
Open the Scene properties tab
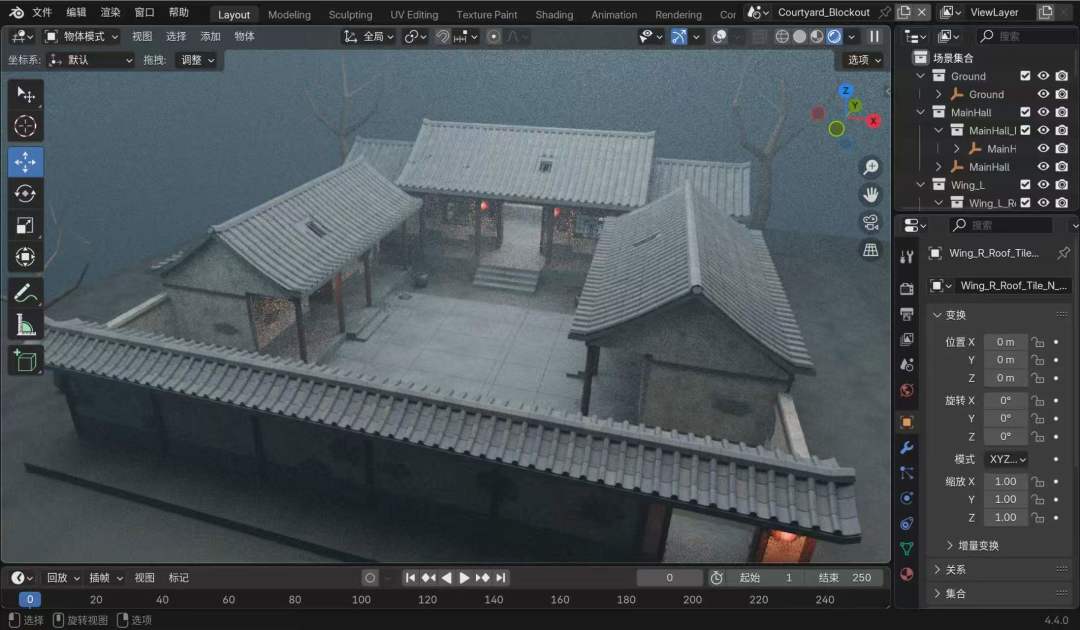click(907, 365)
